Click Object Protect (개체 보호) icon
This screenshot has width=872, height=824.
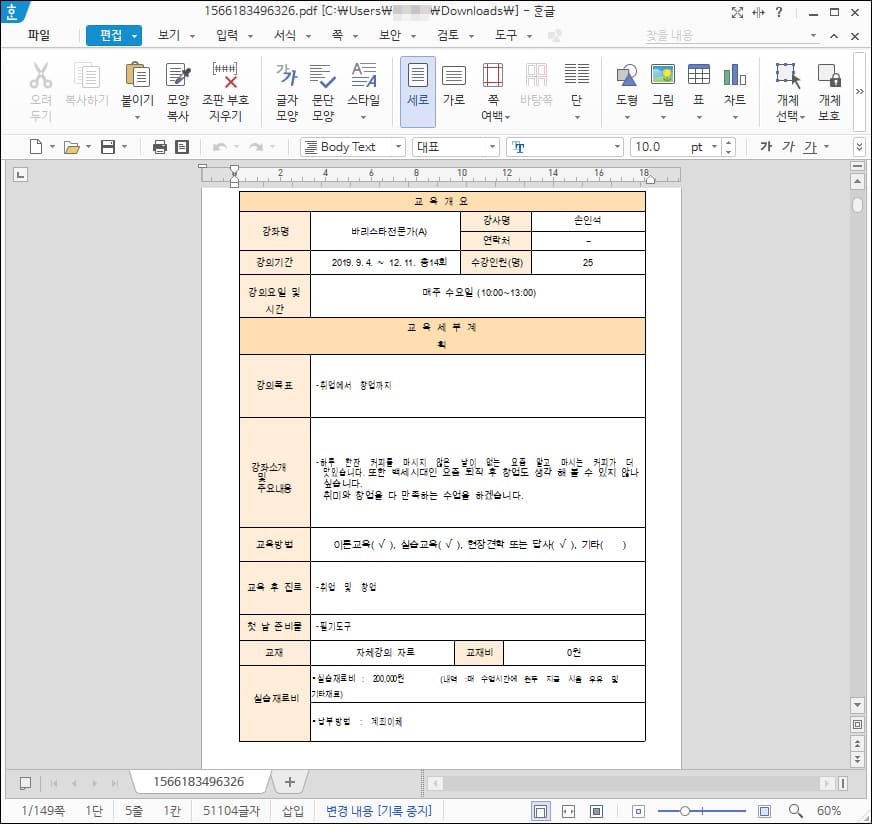[x=829, y=76]
